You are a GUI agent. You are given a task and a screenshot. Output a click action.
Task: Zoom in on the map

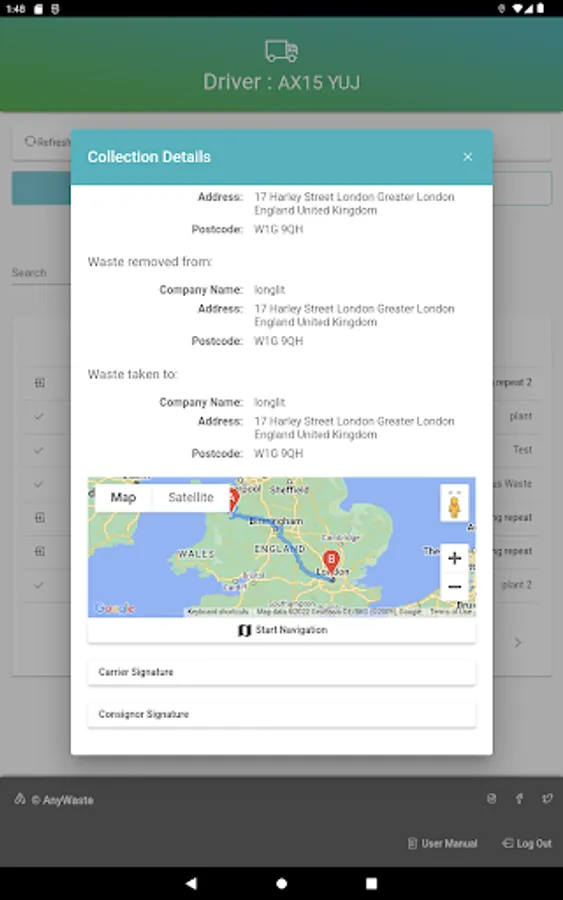click(x=455, y=558)
